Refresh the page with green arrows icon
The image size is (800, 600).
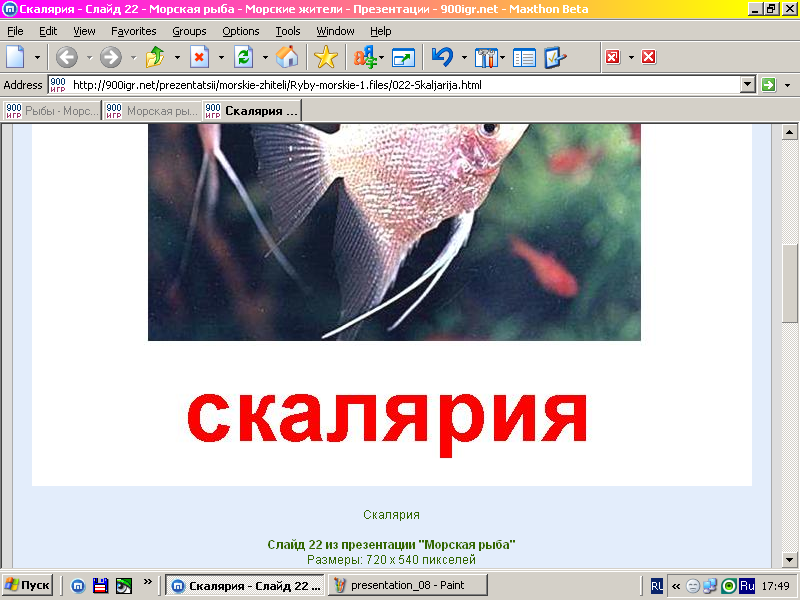pyautogui.click(x=243, y=57)
